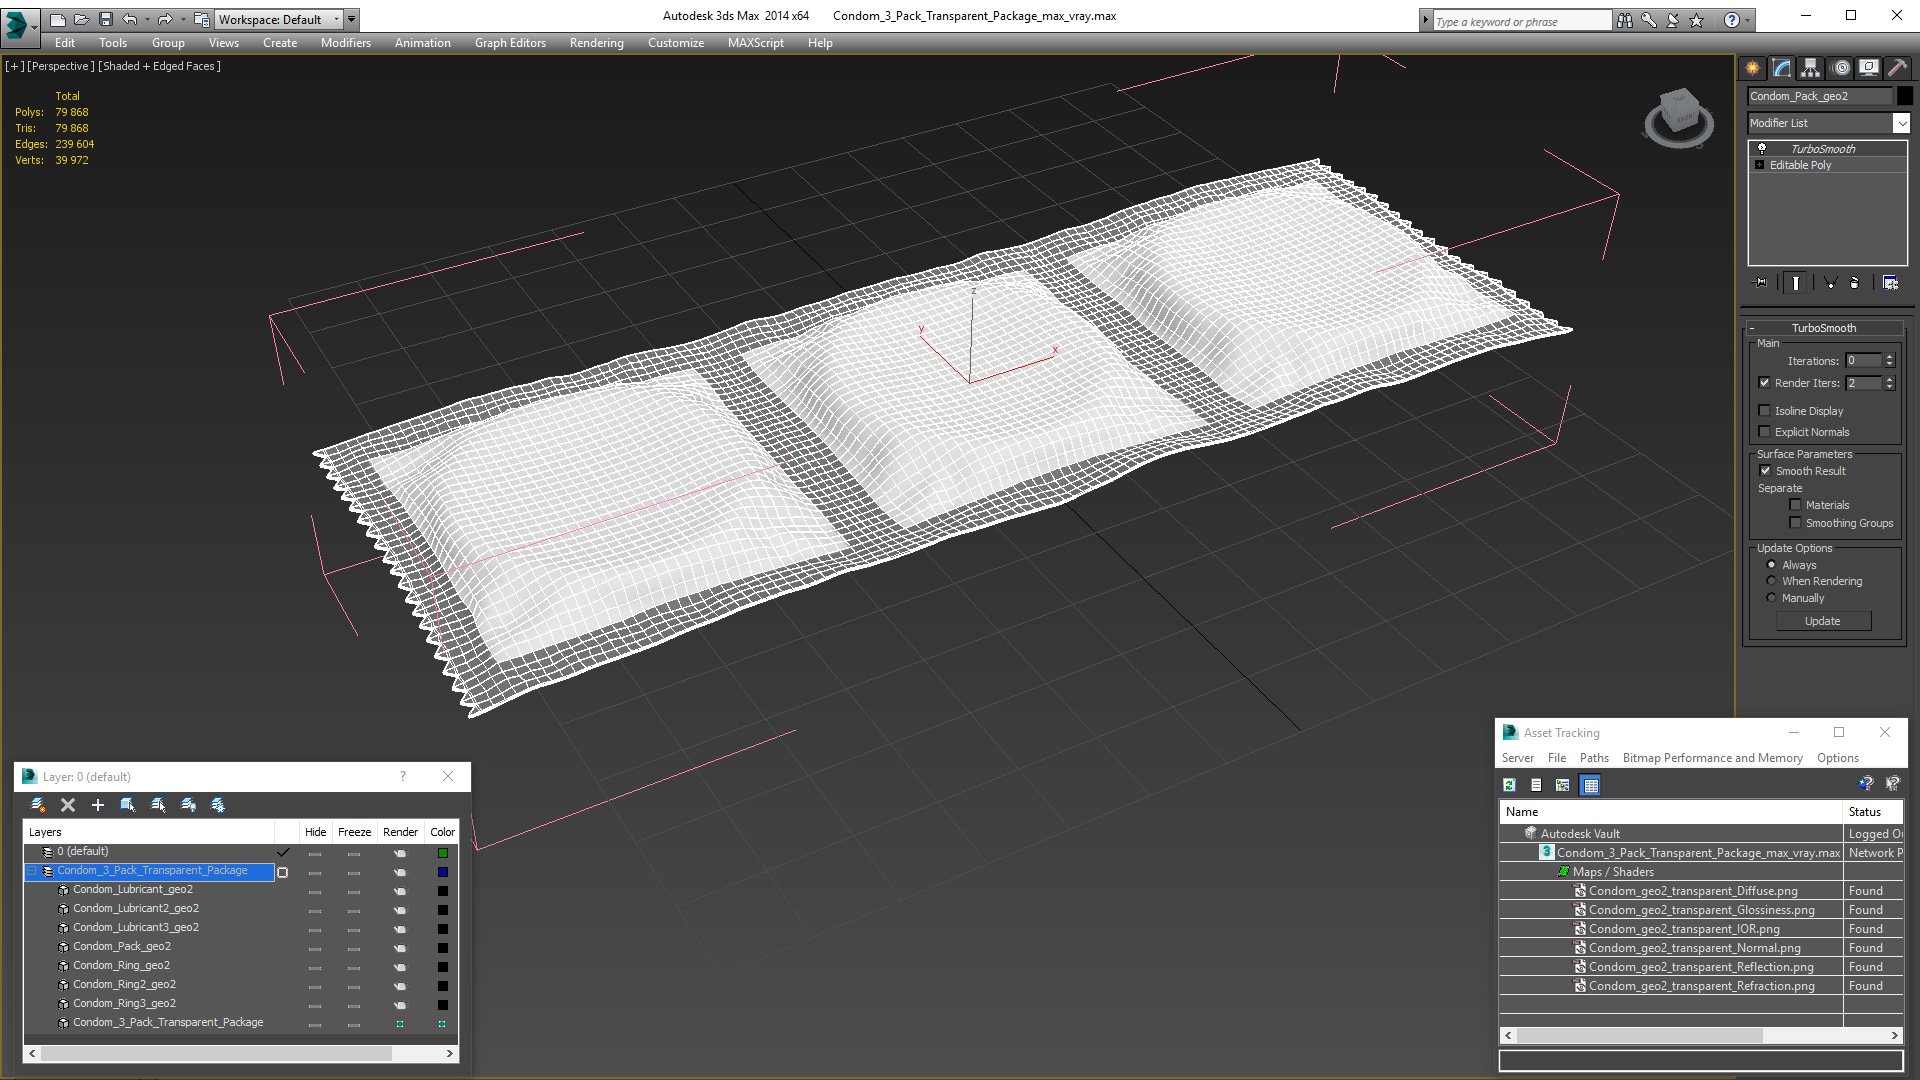Increment the Render Iters spinner up arrow

1890,379
